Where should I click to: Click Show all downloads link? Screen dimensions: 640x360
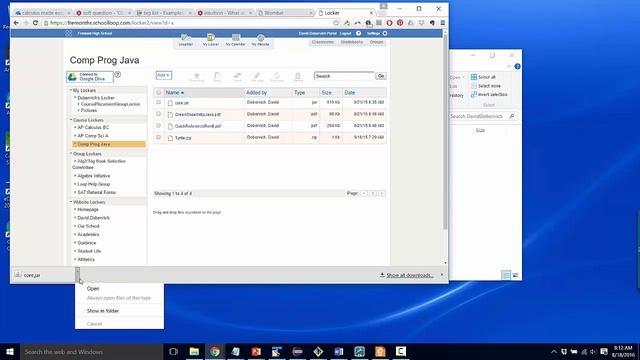pos(409,276)
